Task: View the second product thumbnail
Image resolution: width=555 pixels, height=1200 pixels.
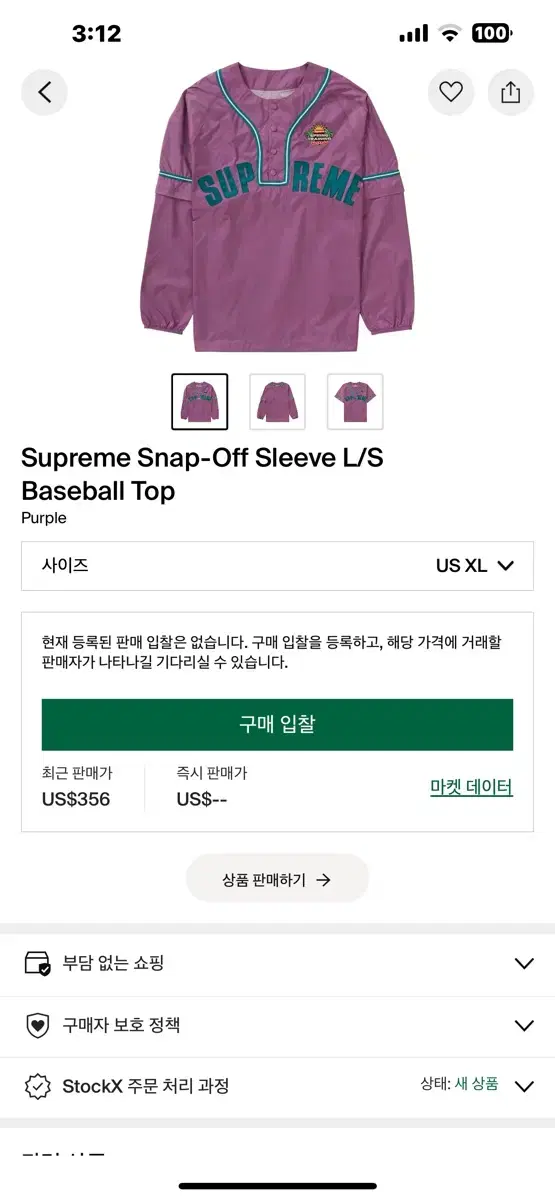Action: click(277, 401)
